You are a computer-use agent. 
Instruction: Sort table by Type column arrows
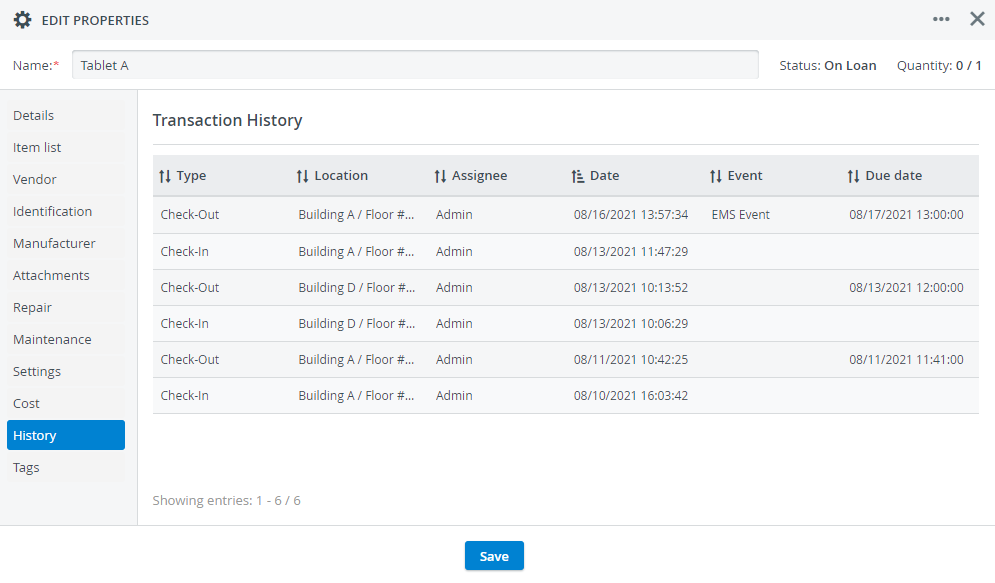coord(165,176)
